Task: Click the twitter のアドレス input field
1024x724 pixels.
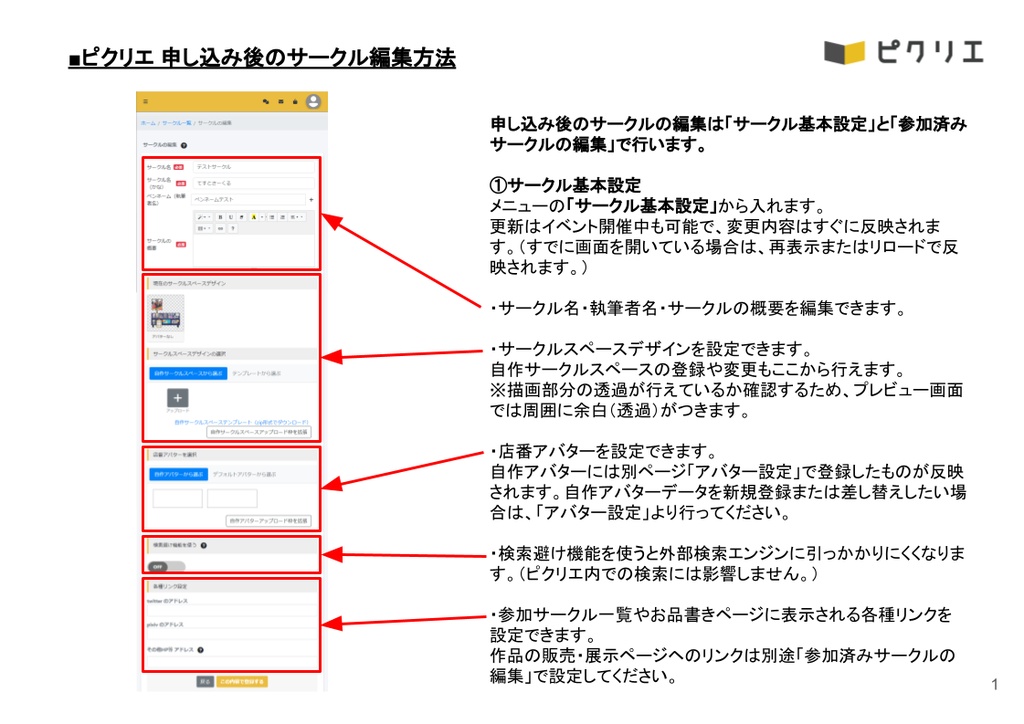Action: 231,610
